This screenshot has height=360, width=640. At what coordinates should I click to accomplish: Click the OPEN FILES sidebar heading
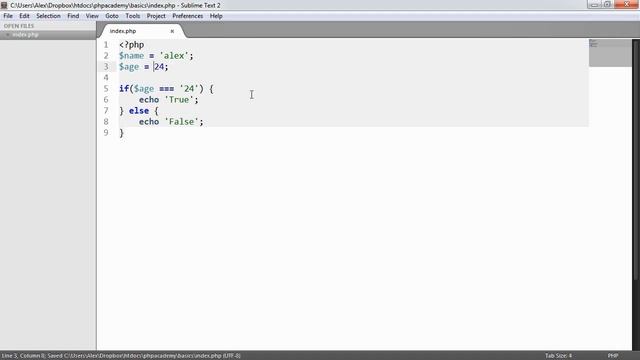pos(19,26)
